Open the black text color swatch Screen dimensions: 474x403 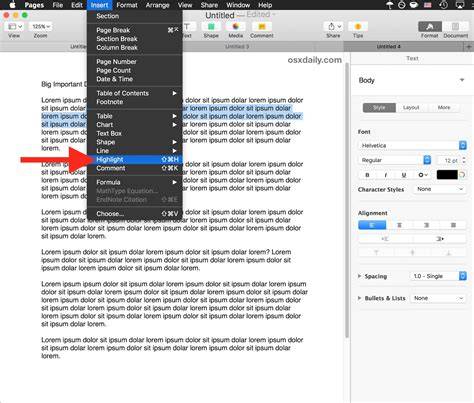click(447, 175)
